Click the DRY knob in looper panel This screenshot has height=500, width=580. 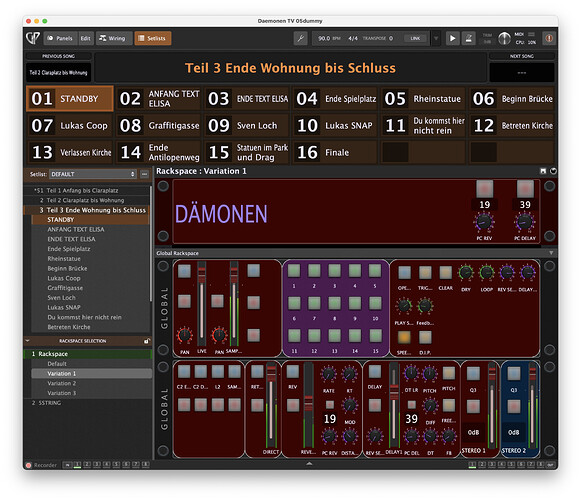click(x=466, y=273)
